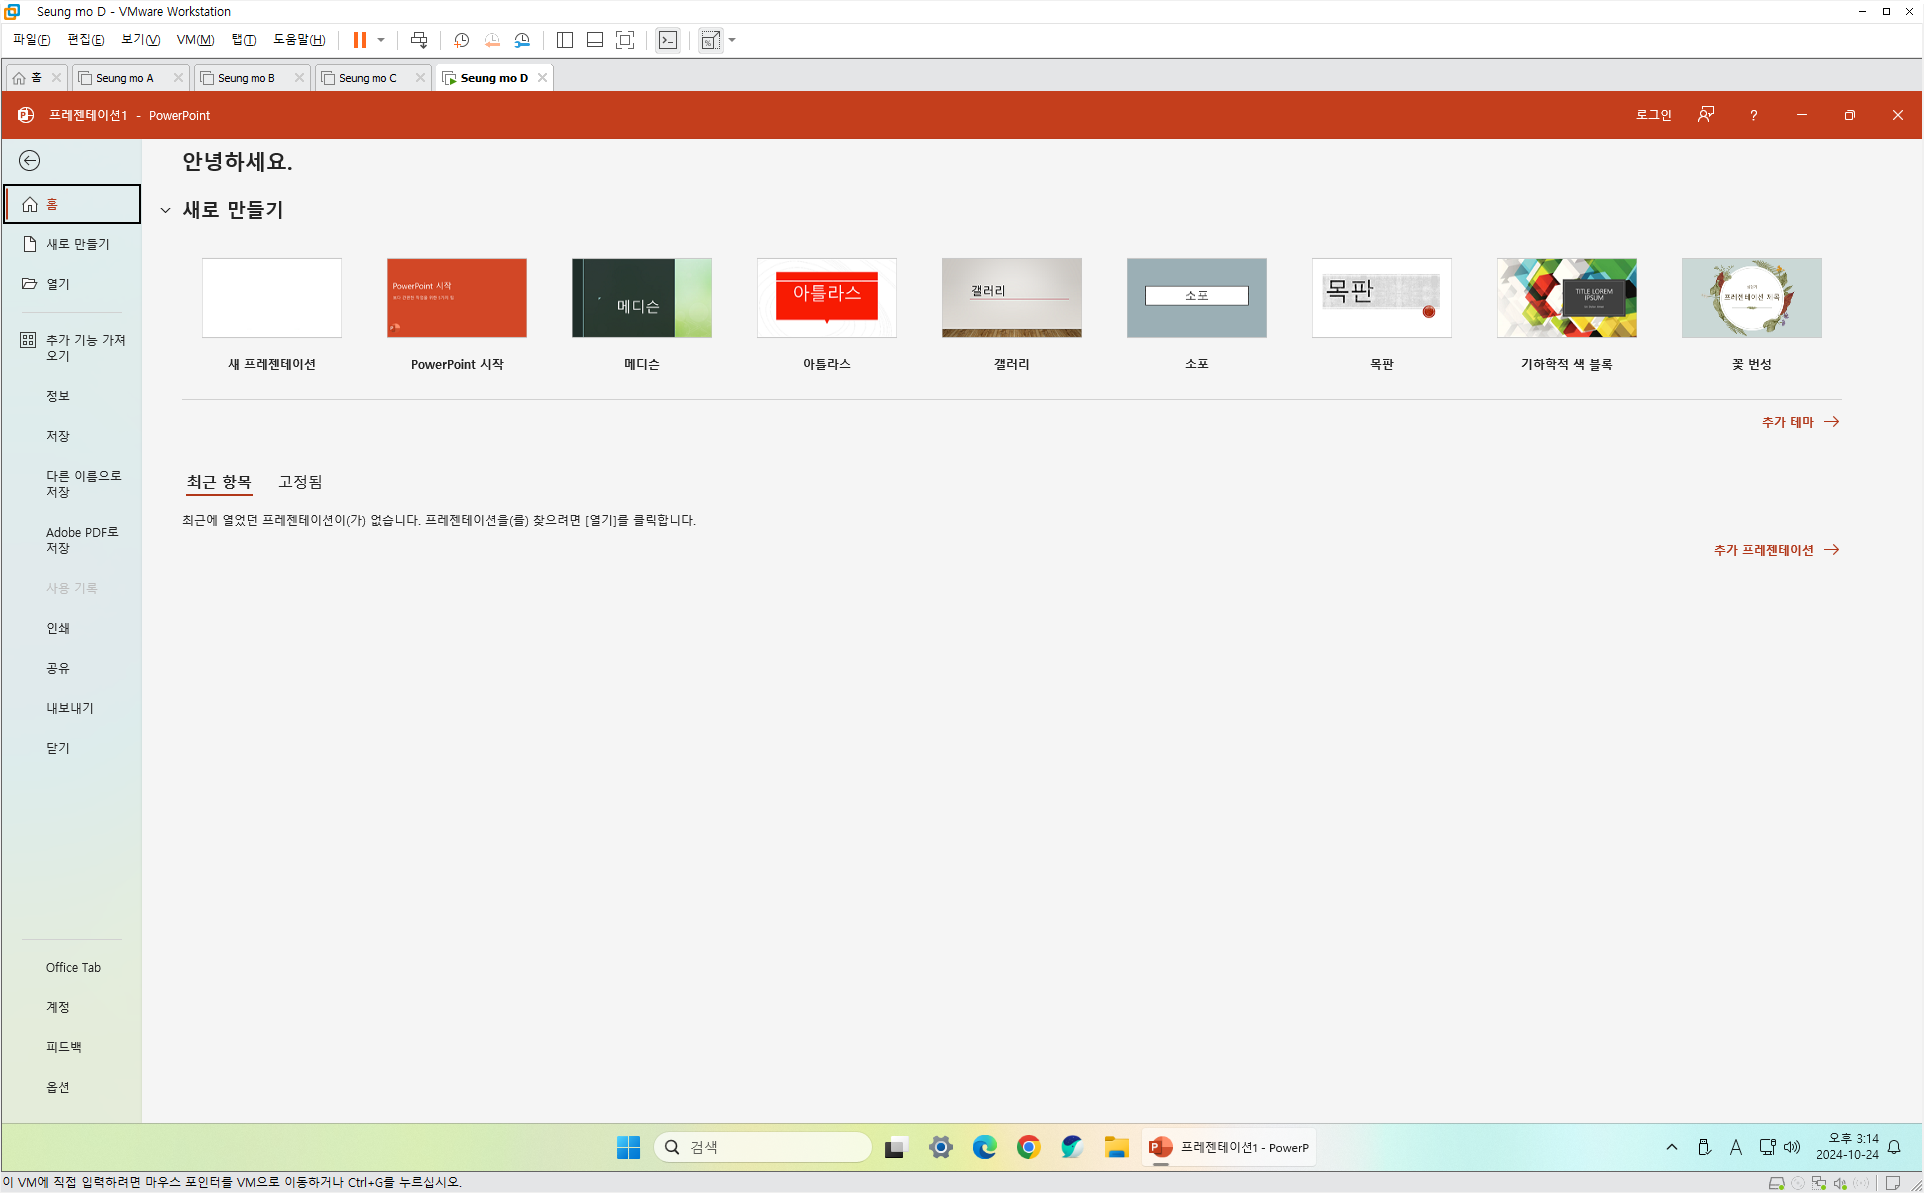This screenshot has height=1193, width=1924.
Task: Follow the 추가 프레젠테이션 link
Action: point(1776,550)
